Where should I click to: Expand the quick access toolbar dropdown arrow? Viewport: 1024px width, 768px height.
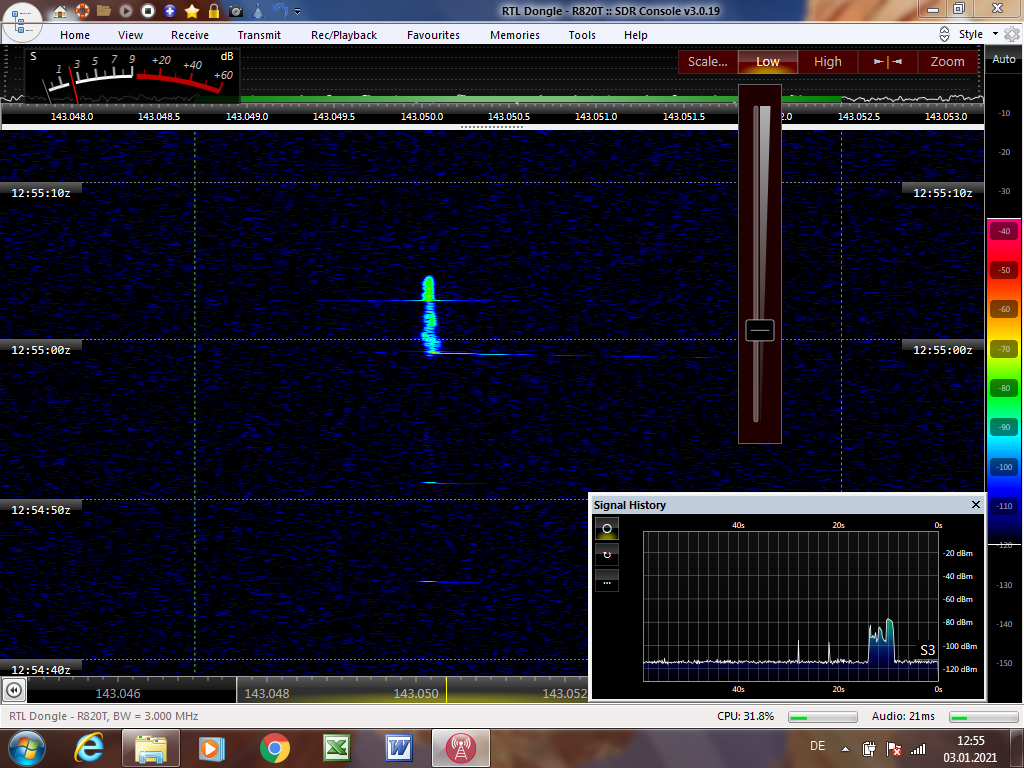(x=298, y=12)
